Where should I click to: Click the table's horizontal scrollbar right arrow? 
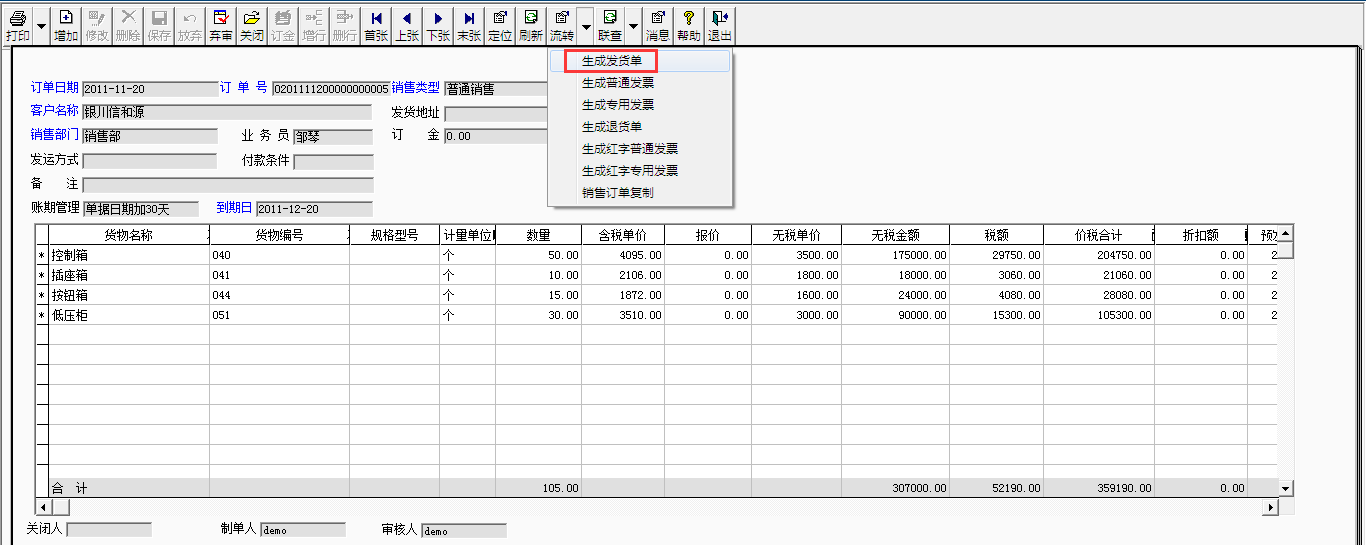(x=1271, y=508)
